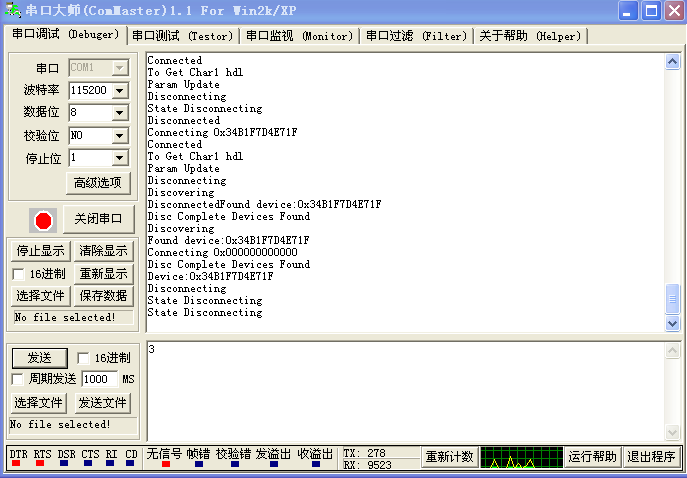The width and height of the screenshot is (687, 478).
Task: Click the 1000 MS period interval field
Action: (x=100, y=379)
